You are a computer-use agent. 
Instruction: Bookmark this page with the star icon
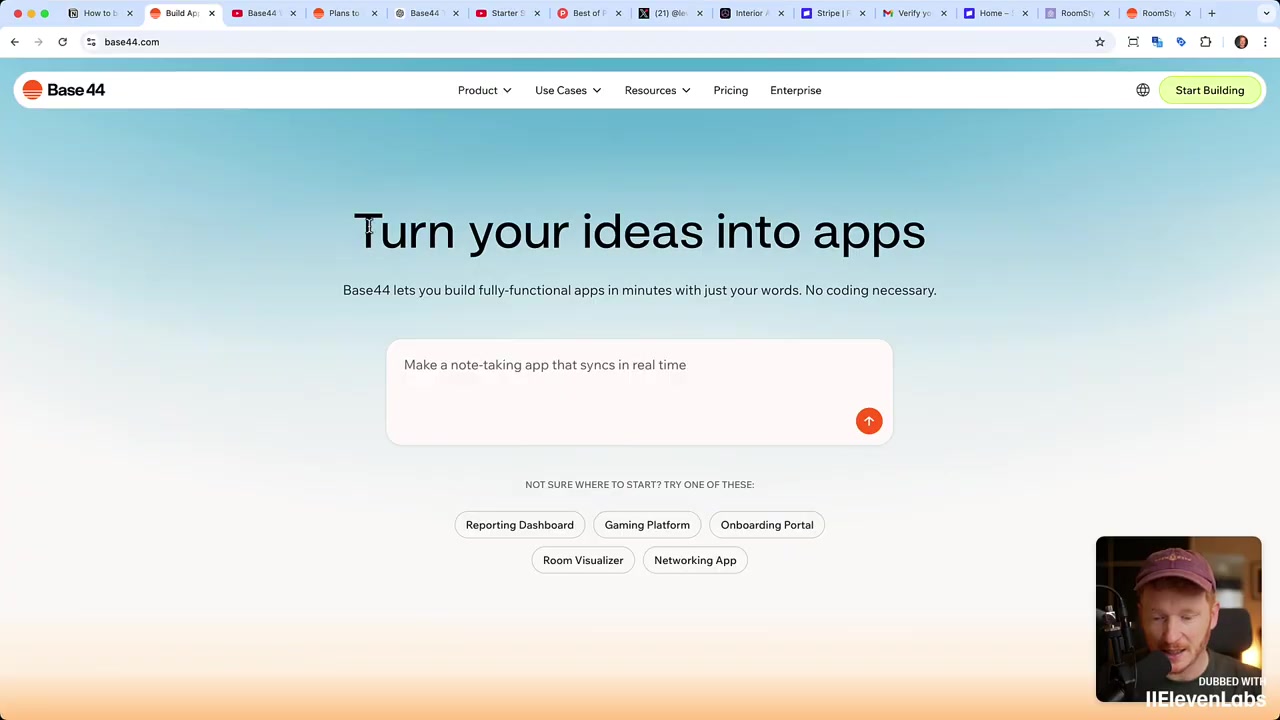coord(1100,42)
